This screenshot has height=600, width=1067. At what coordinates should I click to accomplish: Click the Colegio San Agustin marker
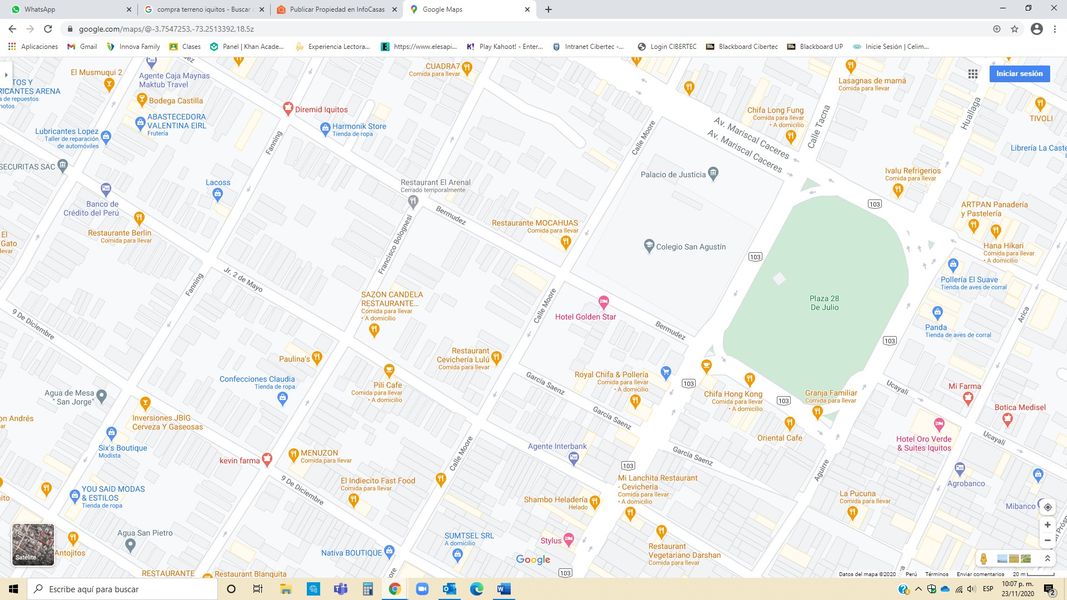(649, 246)
